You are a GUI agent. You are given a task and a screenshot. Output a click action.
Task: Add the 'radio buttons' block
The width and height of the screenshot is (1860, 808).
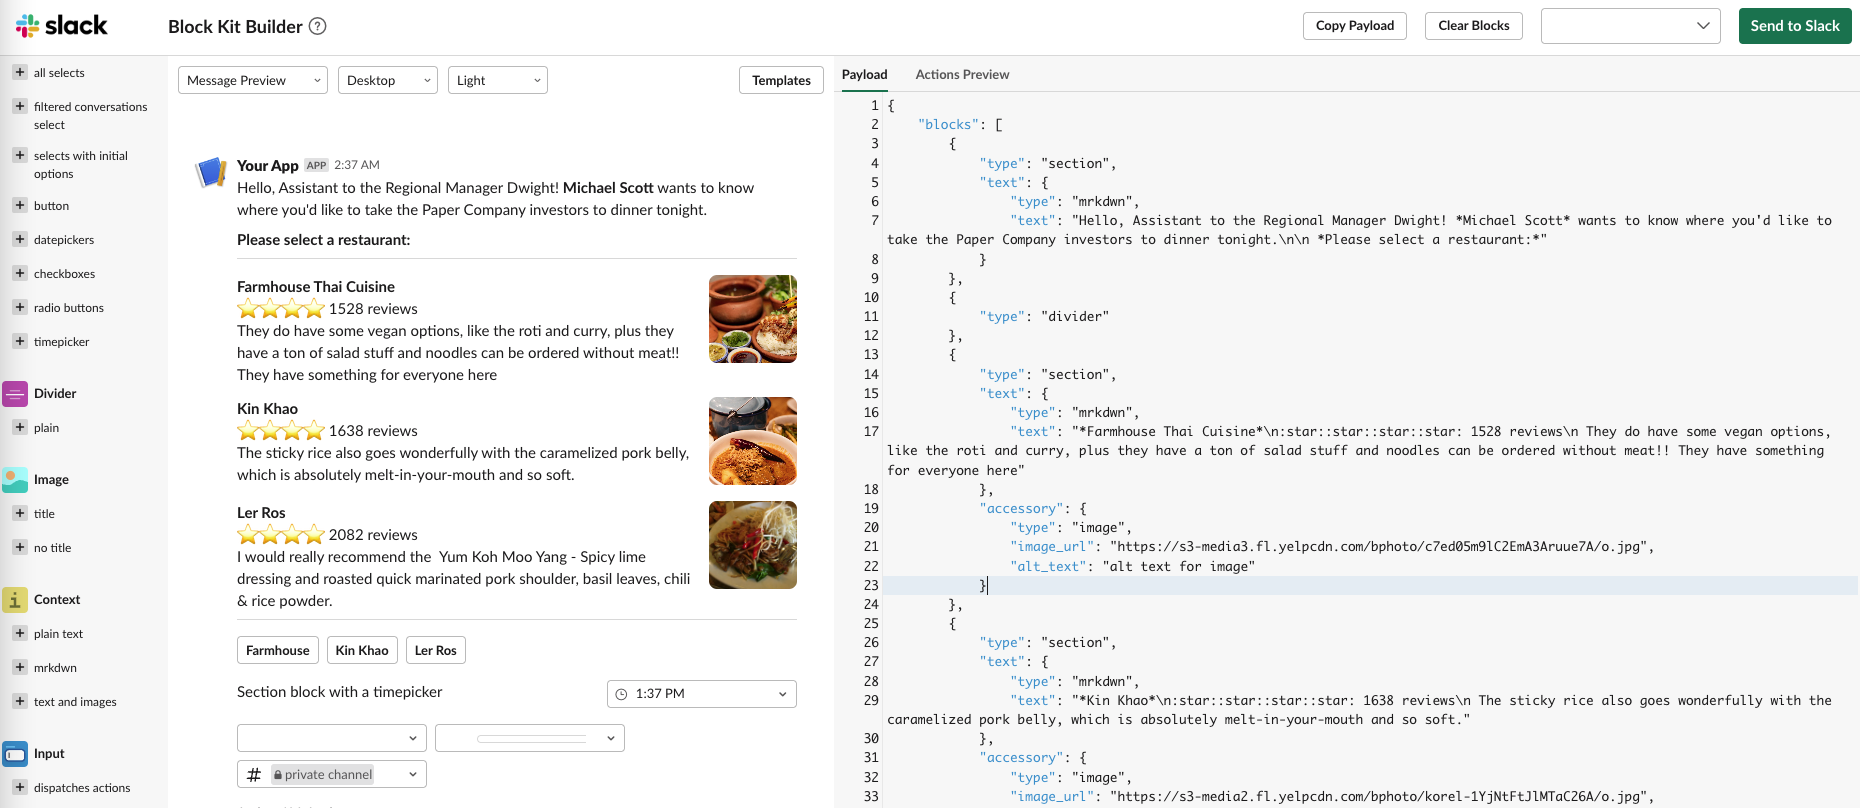19,307
